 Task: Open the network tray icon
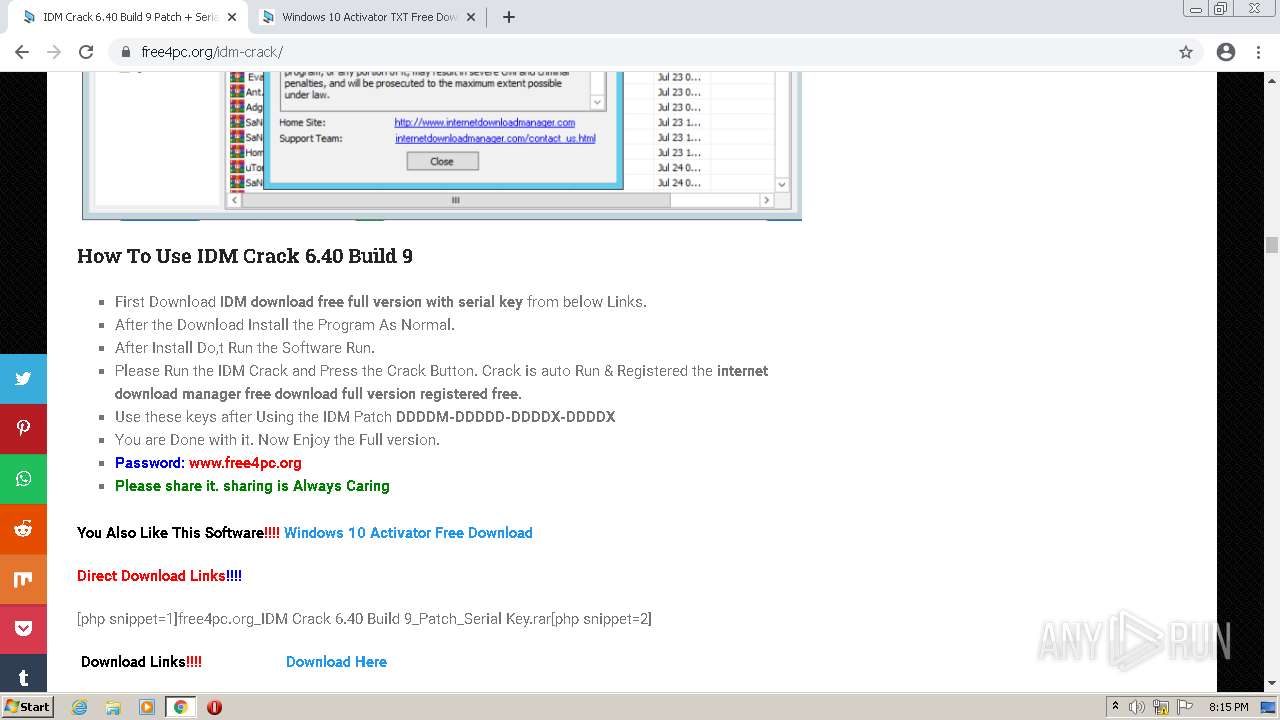(x=1161, y=707)
